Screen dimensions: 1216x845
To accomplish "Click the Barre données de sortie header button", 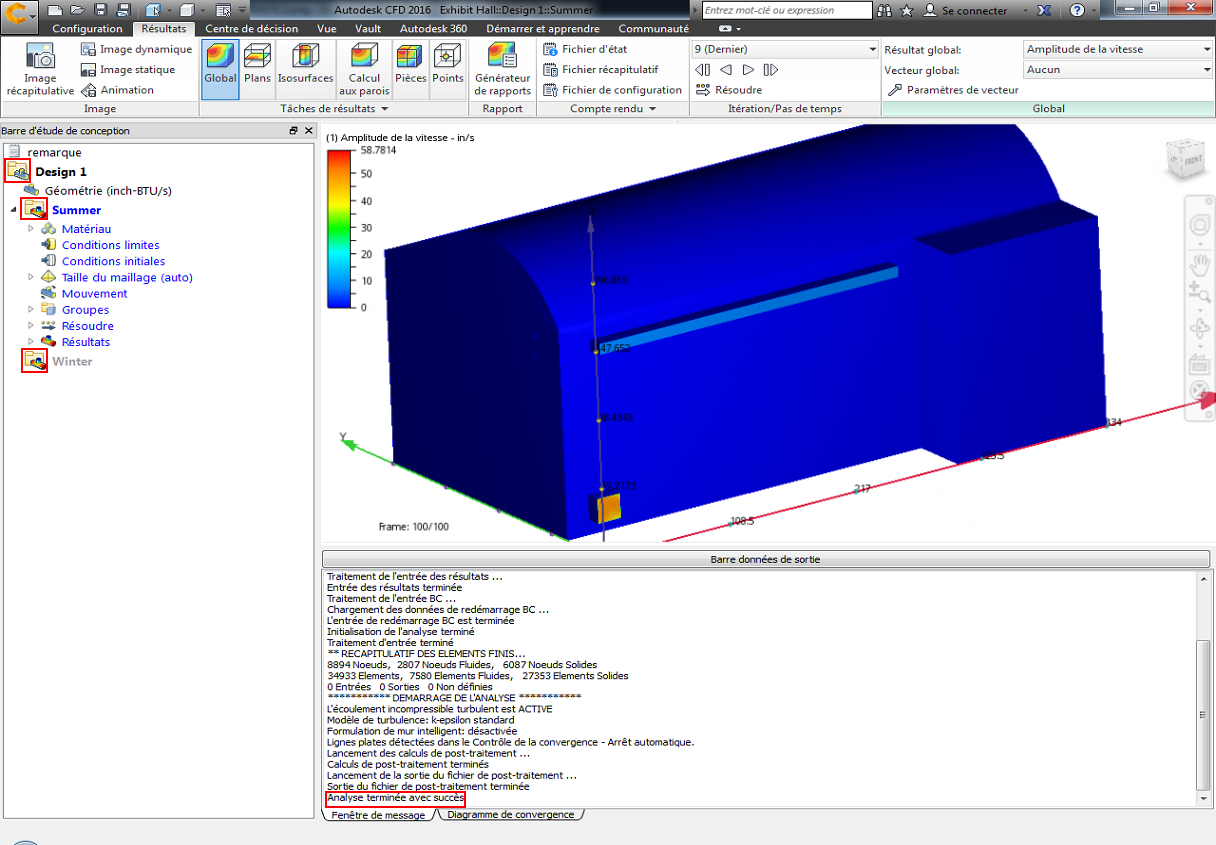I will tap(766, 559).
